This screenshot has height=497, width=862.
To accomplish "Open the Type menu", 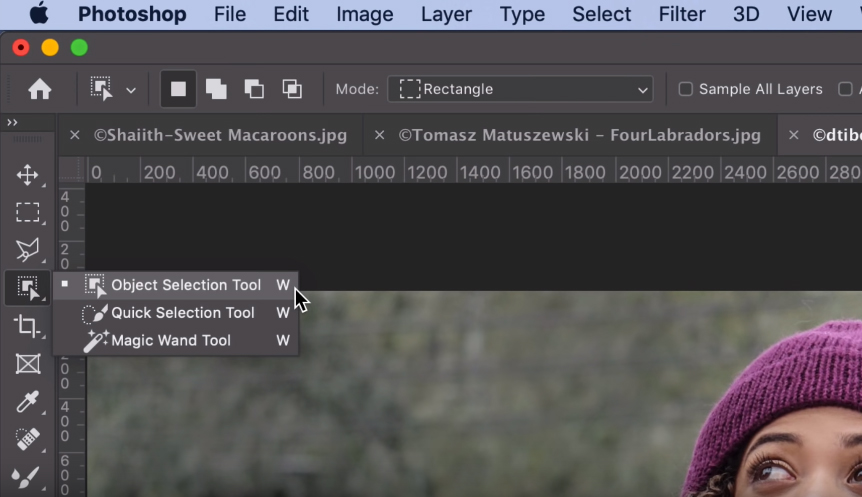I will pos(522,14).
